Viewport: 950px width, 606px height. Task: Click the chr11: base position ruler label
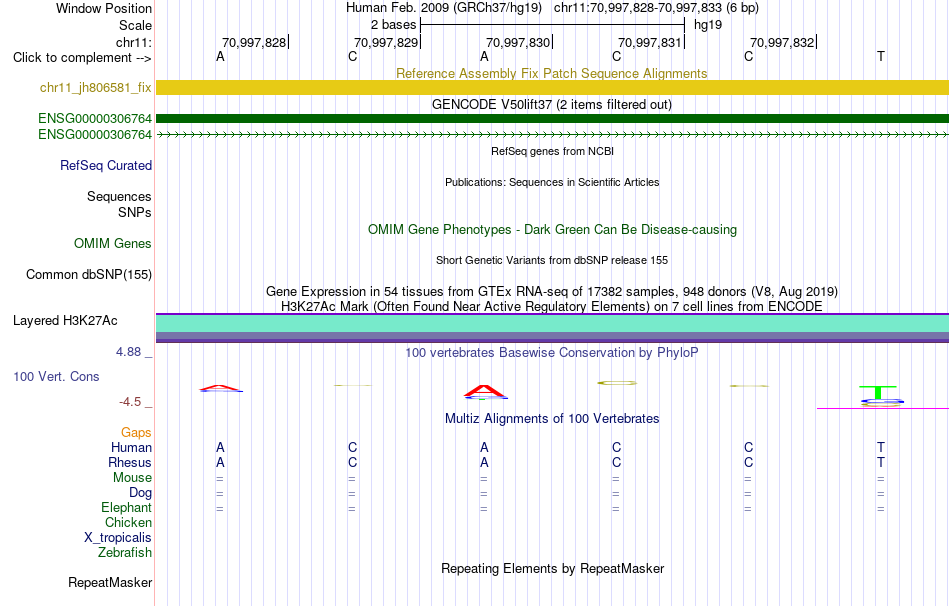(x=134, y=42)
